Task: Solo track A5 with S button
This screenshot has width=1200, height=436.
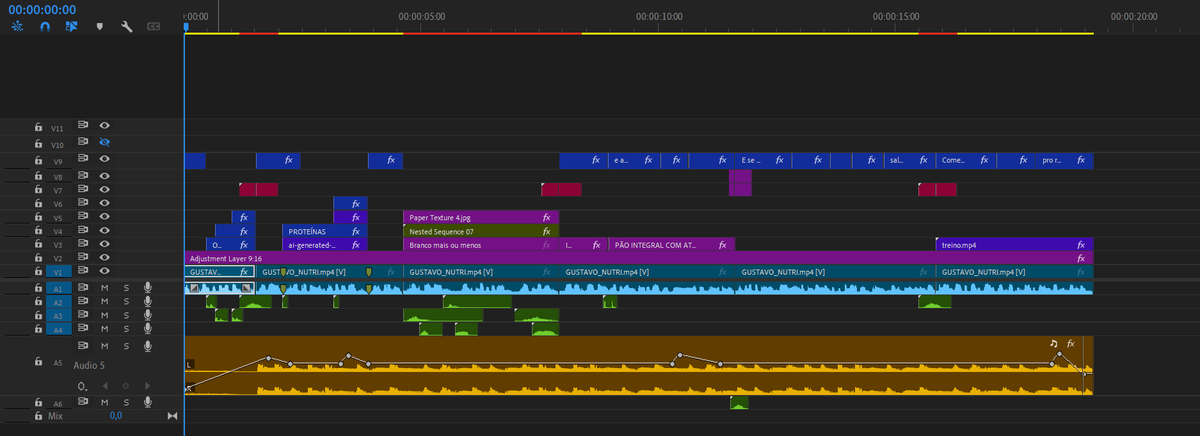Action: (x=126, y=346)
